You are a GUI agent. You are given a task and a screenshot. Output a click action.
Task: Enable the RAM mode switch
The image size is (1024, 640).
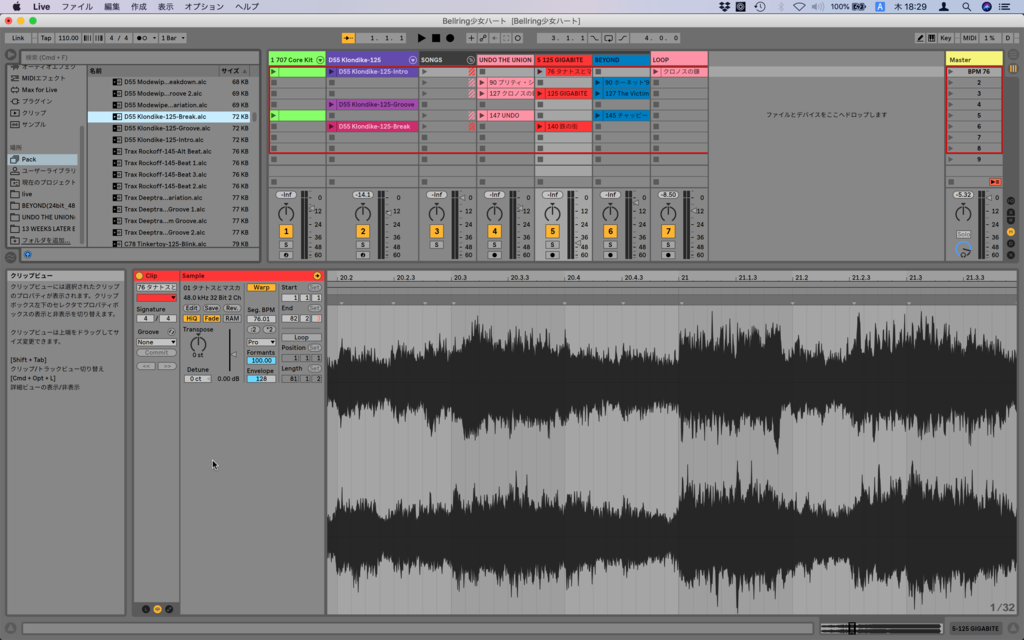(232, 319)
